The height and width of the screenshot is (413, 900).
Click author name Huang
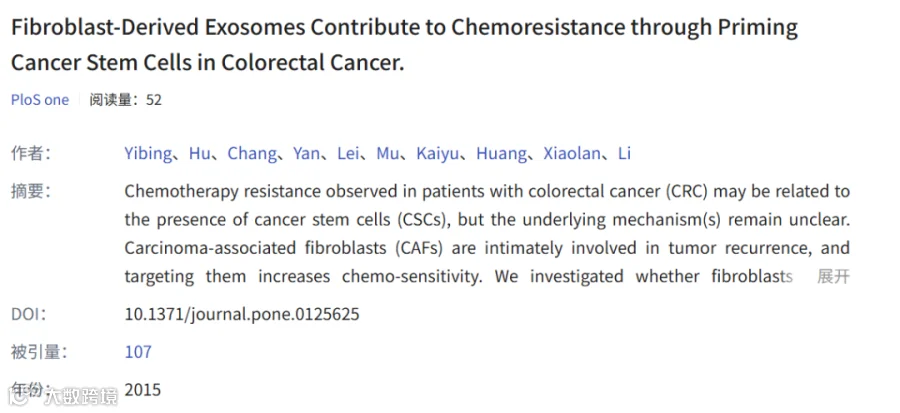coord(501,153)
